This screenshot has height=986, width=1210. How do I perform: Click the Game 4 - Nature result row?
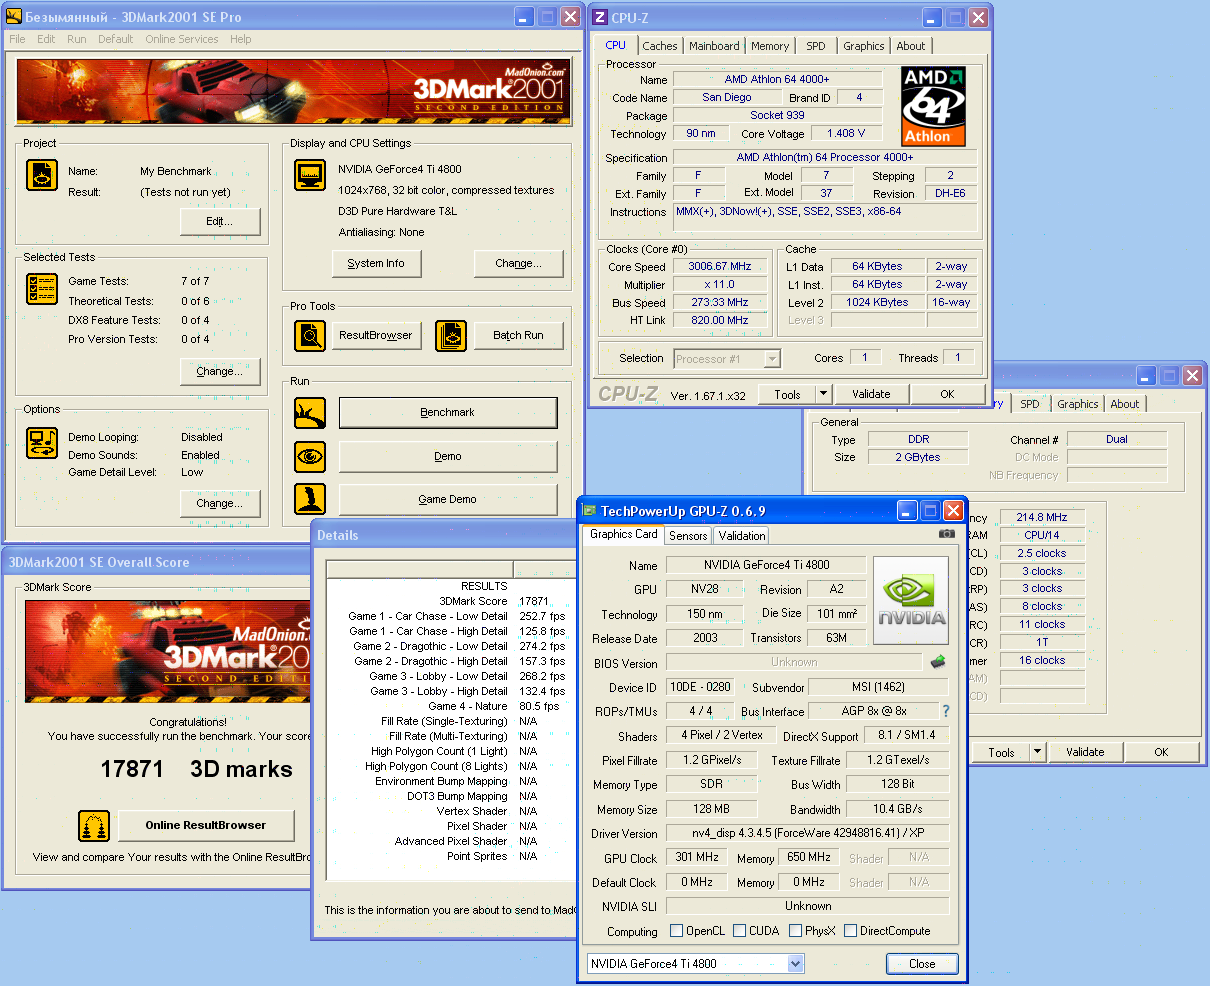[x=450, y=706]
